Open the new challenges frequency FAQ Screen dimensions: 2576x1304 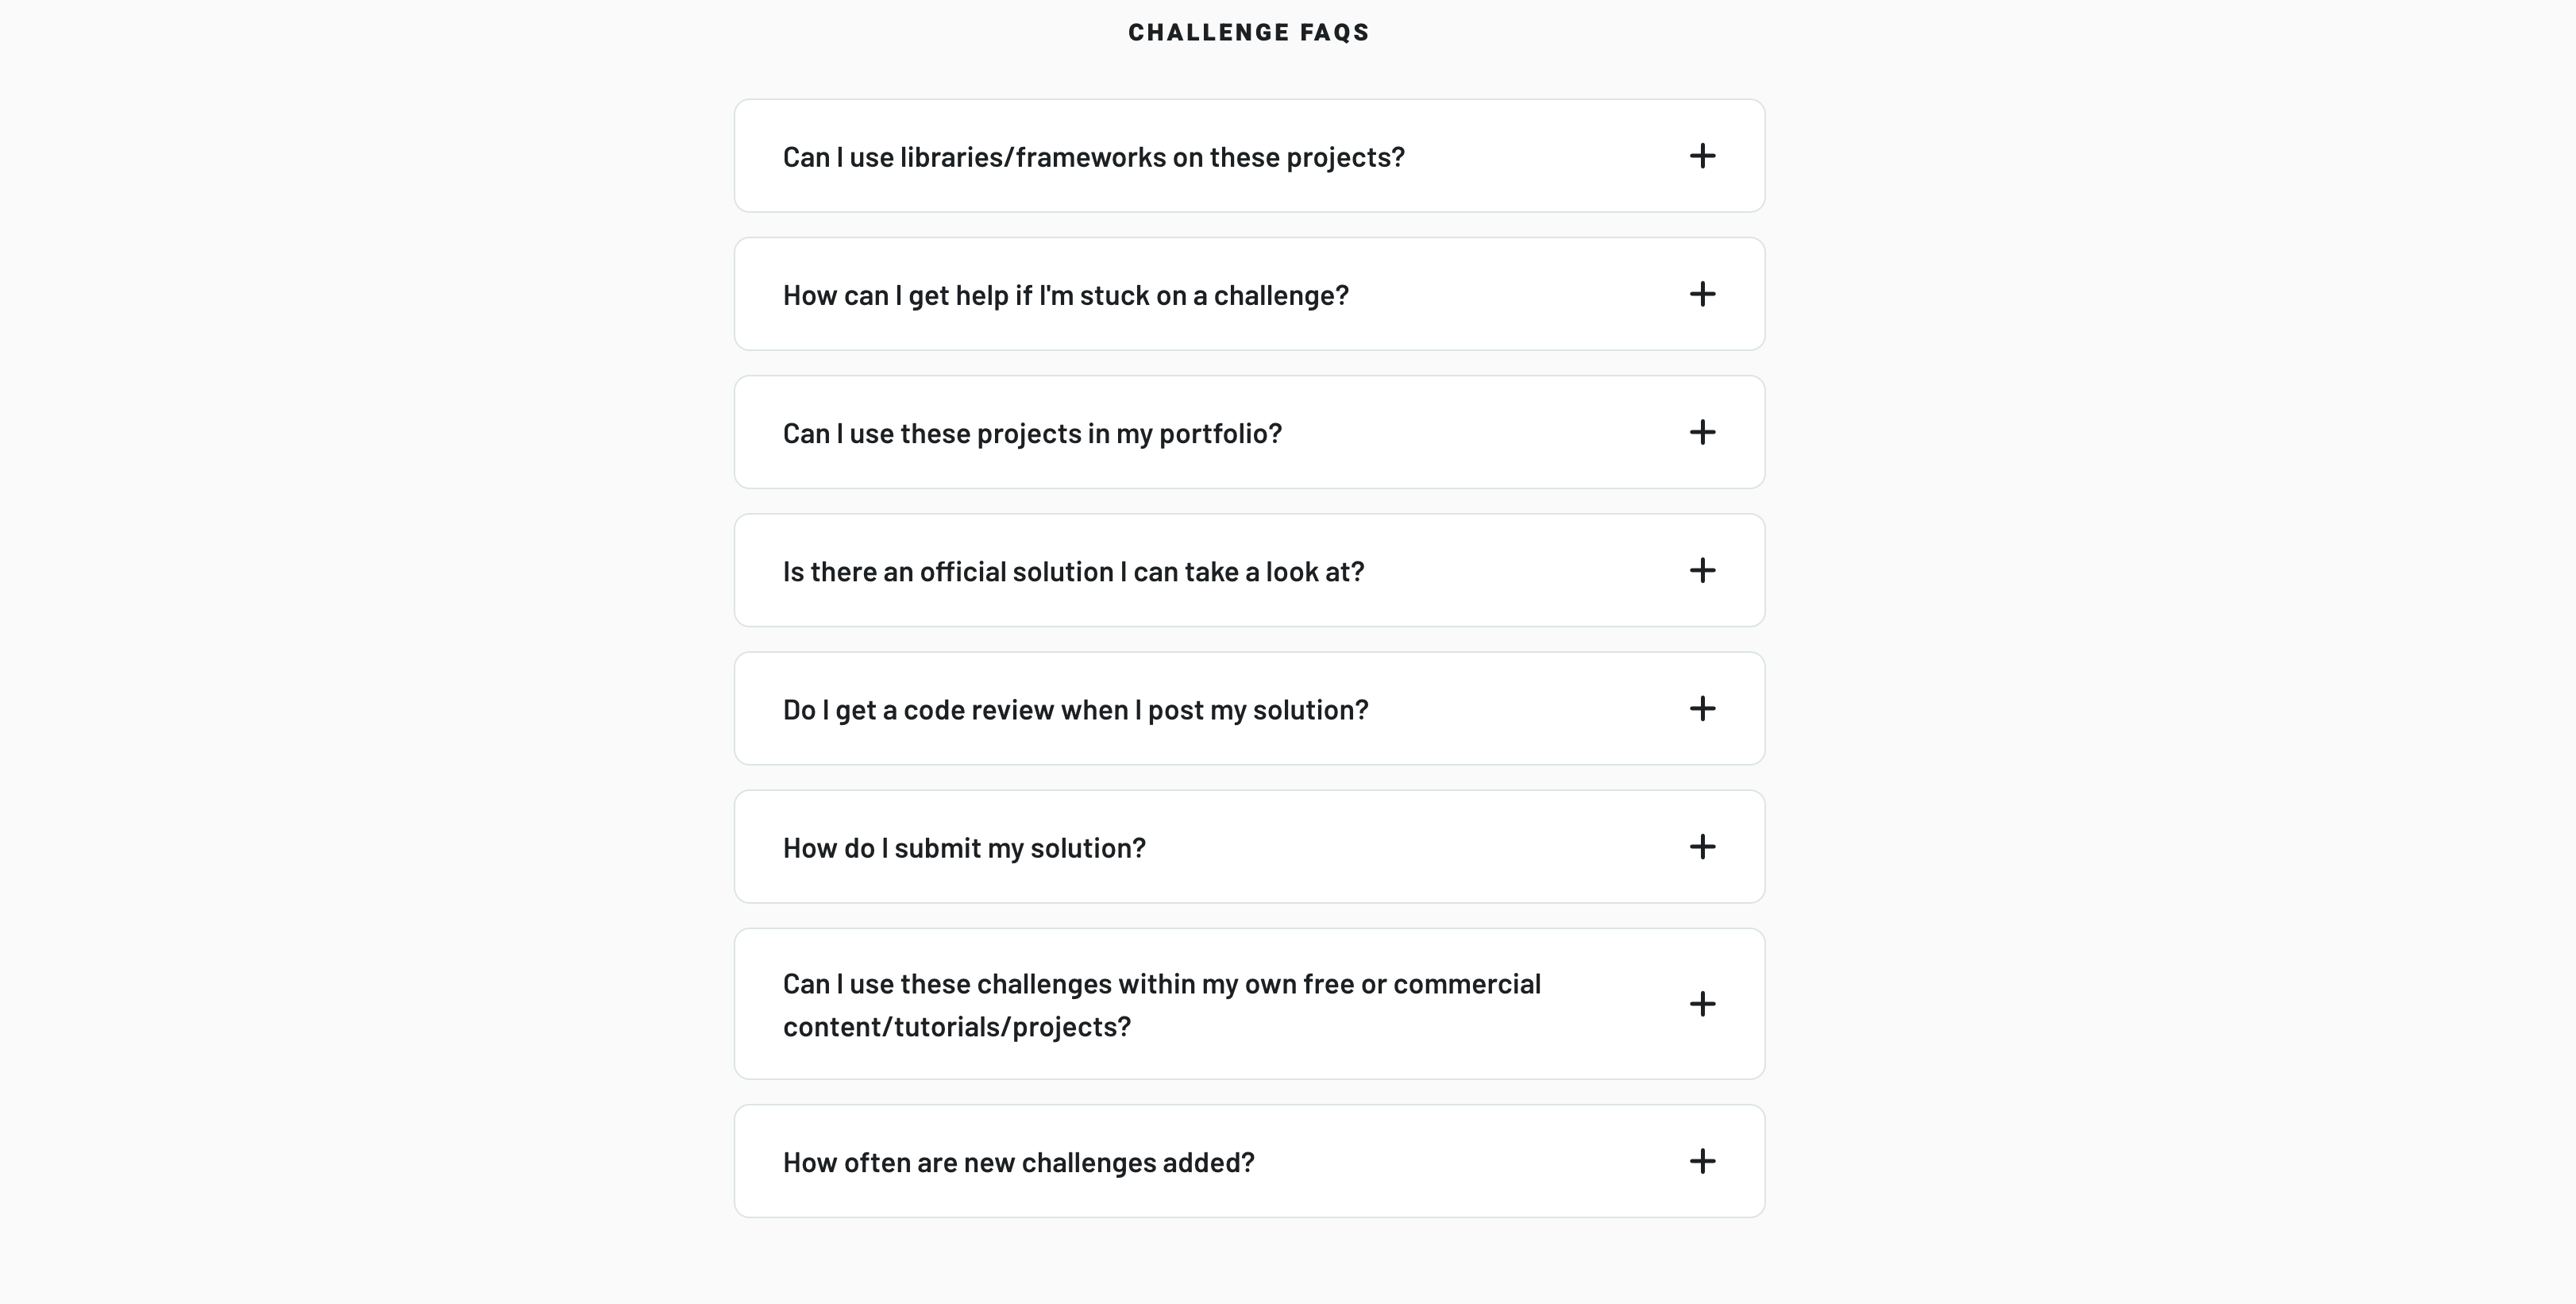(1703, 1161)
